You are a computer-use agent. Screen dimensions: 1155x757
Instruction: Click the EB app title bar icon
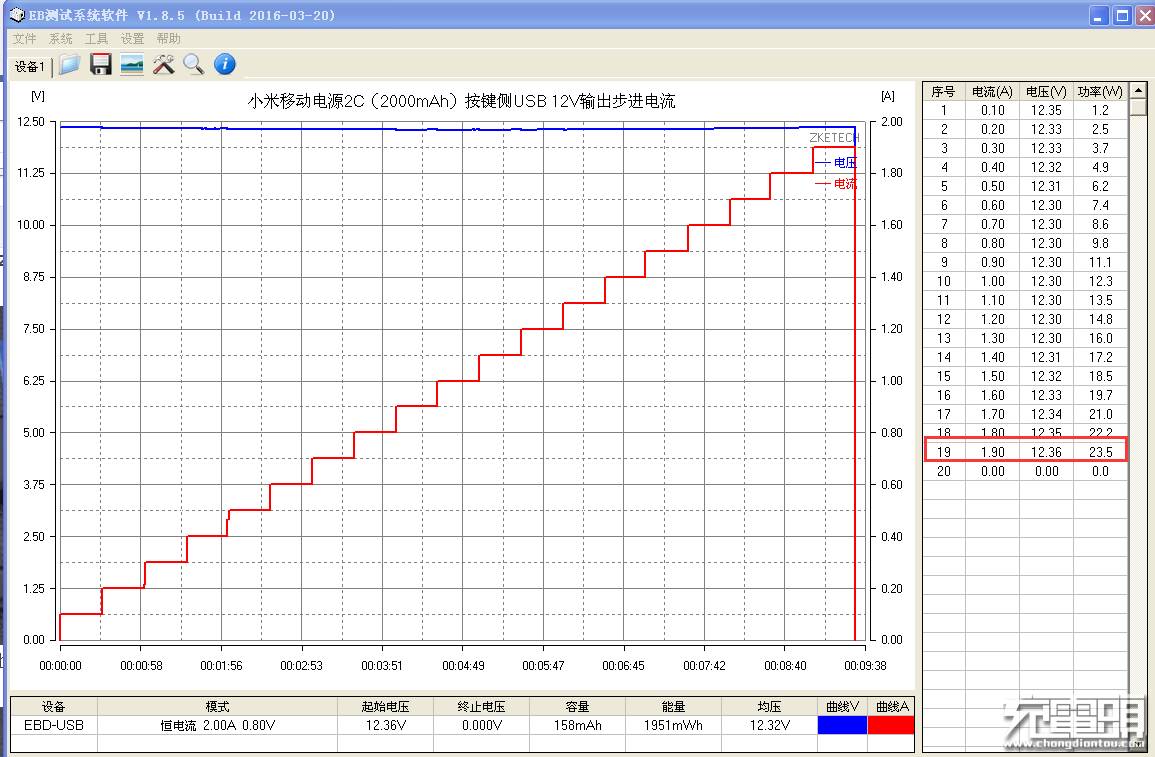tap(16, 15)
